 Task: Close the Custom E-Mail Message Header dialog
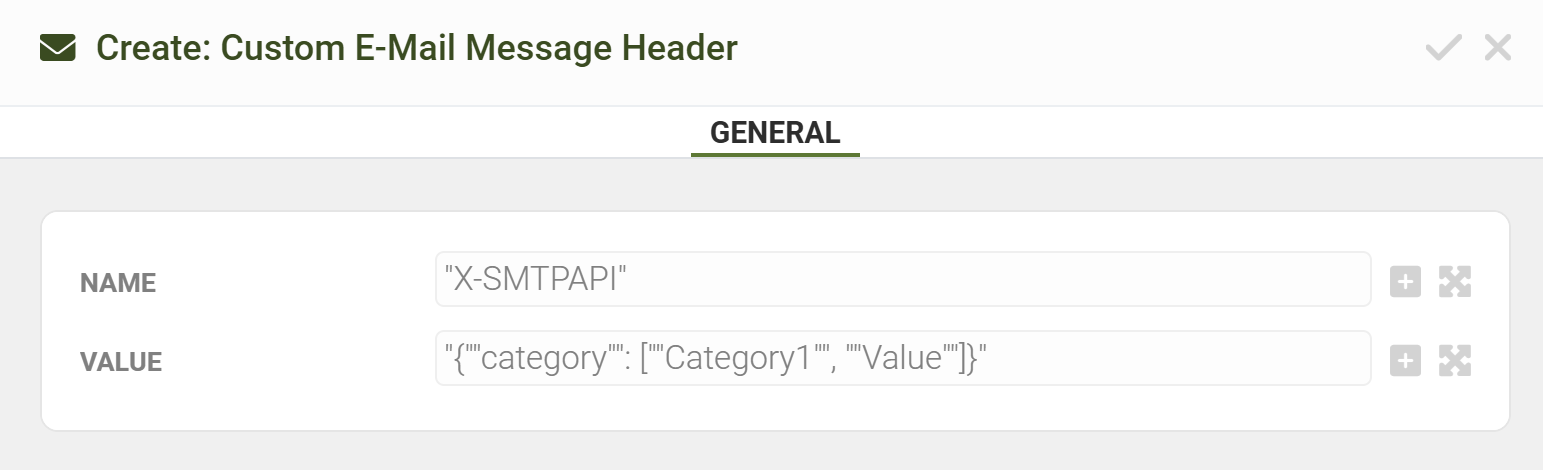tap(1497, 48)
